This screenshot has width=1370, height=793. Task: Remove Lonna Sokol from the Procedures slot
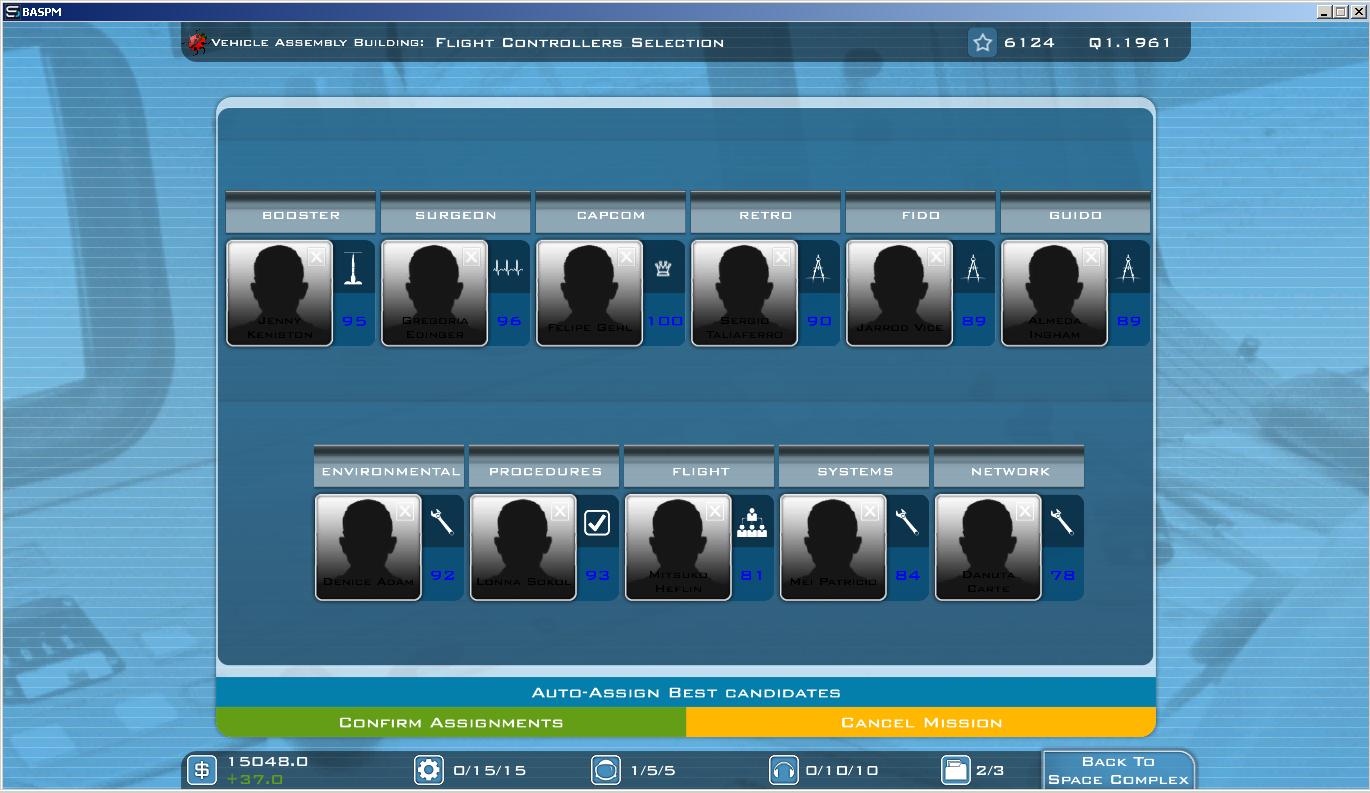point(559,512)
